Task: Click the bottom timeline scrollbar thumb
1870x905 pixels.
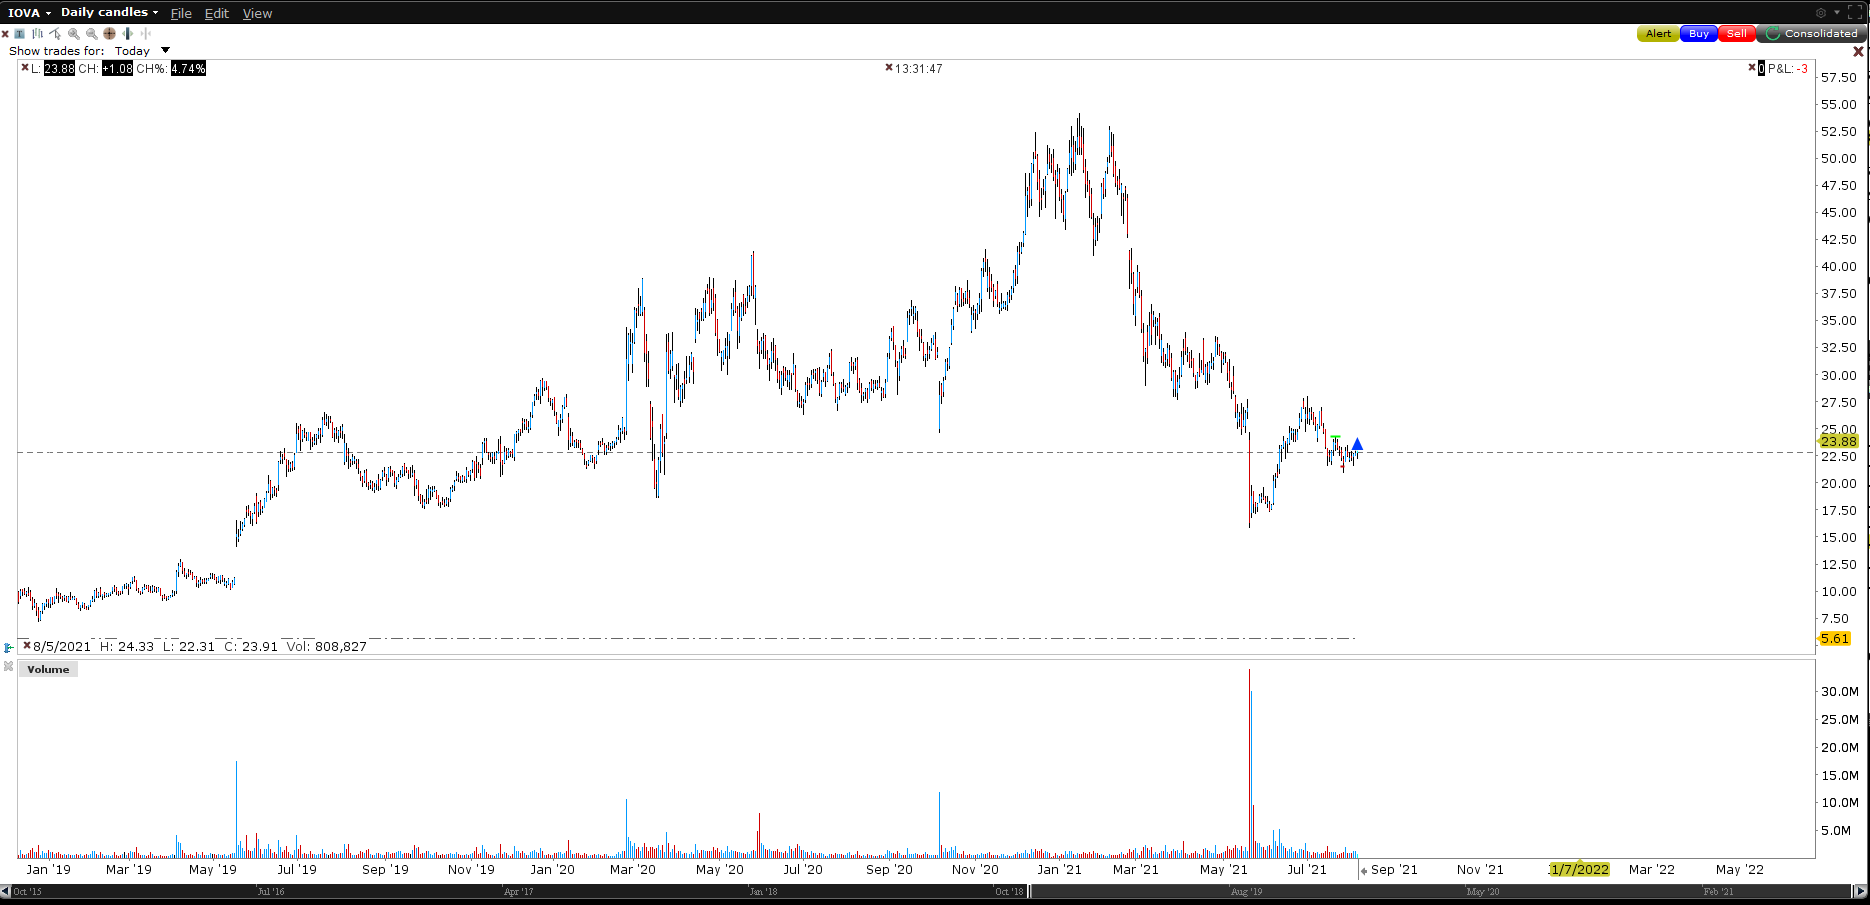Action: (x=1442, y=891)
